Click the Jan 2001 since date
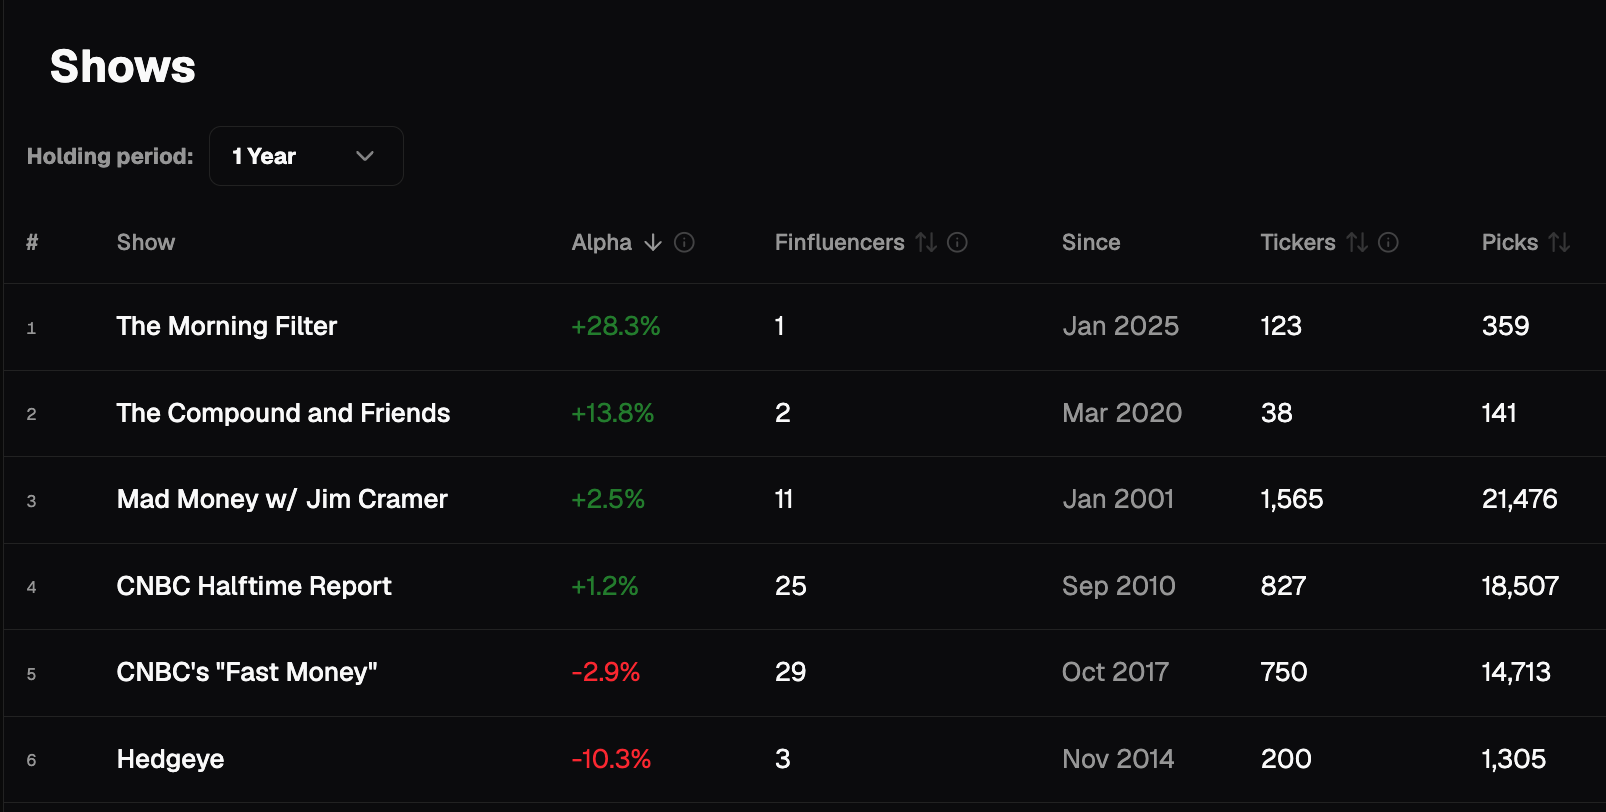This screenshot has width=1606, height=812. pos(1118,499)
